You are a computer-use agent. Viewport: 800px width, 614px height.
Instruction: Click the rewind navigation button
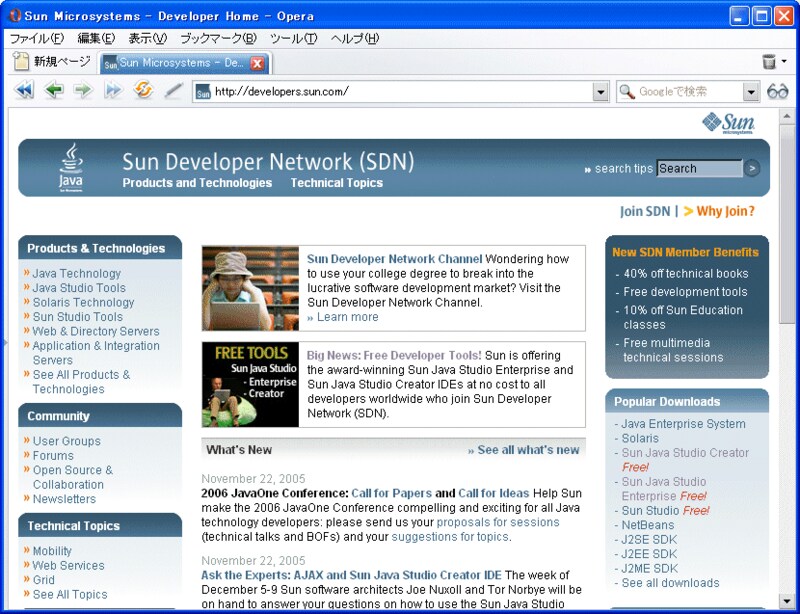tap(24, 91)
